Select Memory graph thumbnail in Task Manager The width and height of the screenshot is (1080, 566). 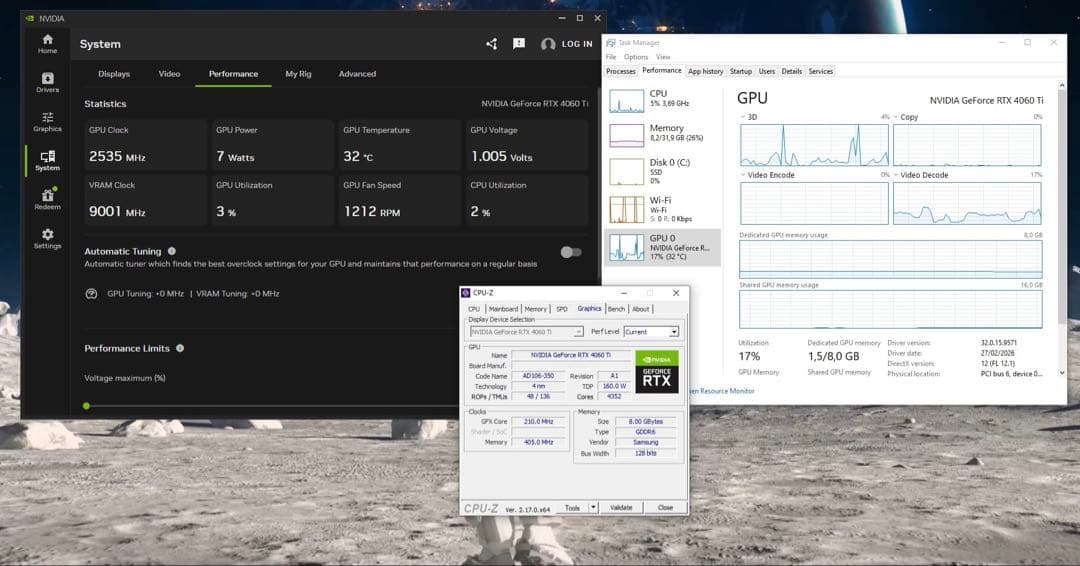click(626, 135)
